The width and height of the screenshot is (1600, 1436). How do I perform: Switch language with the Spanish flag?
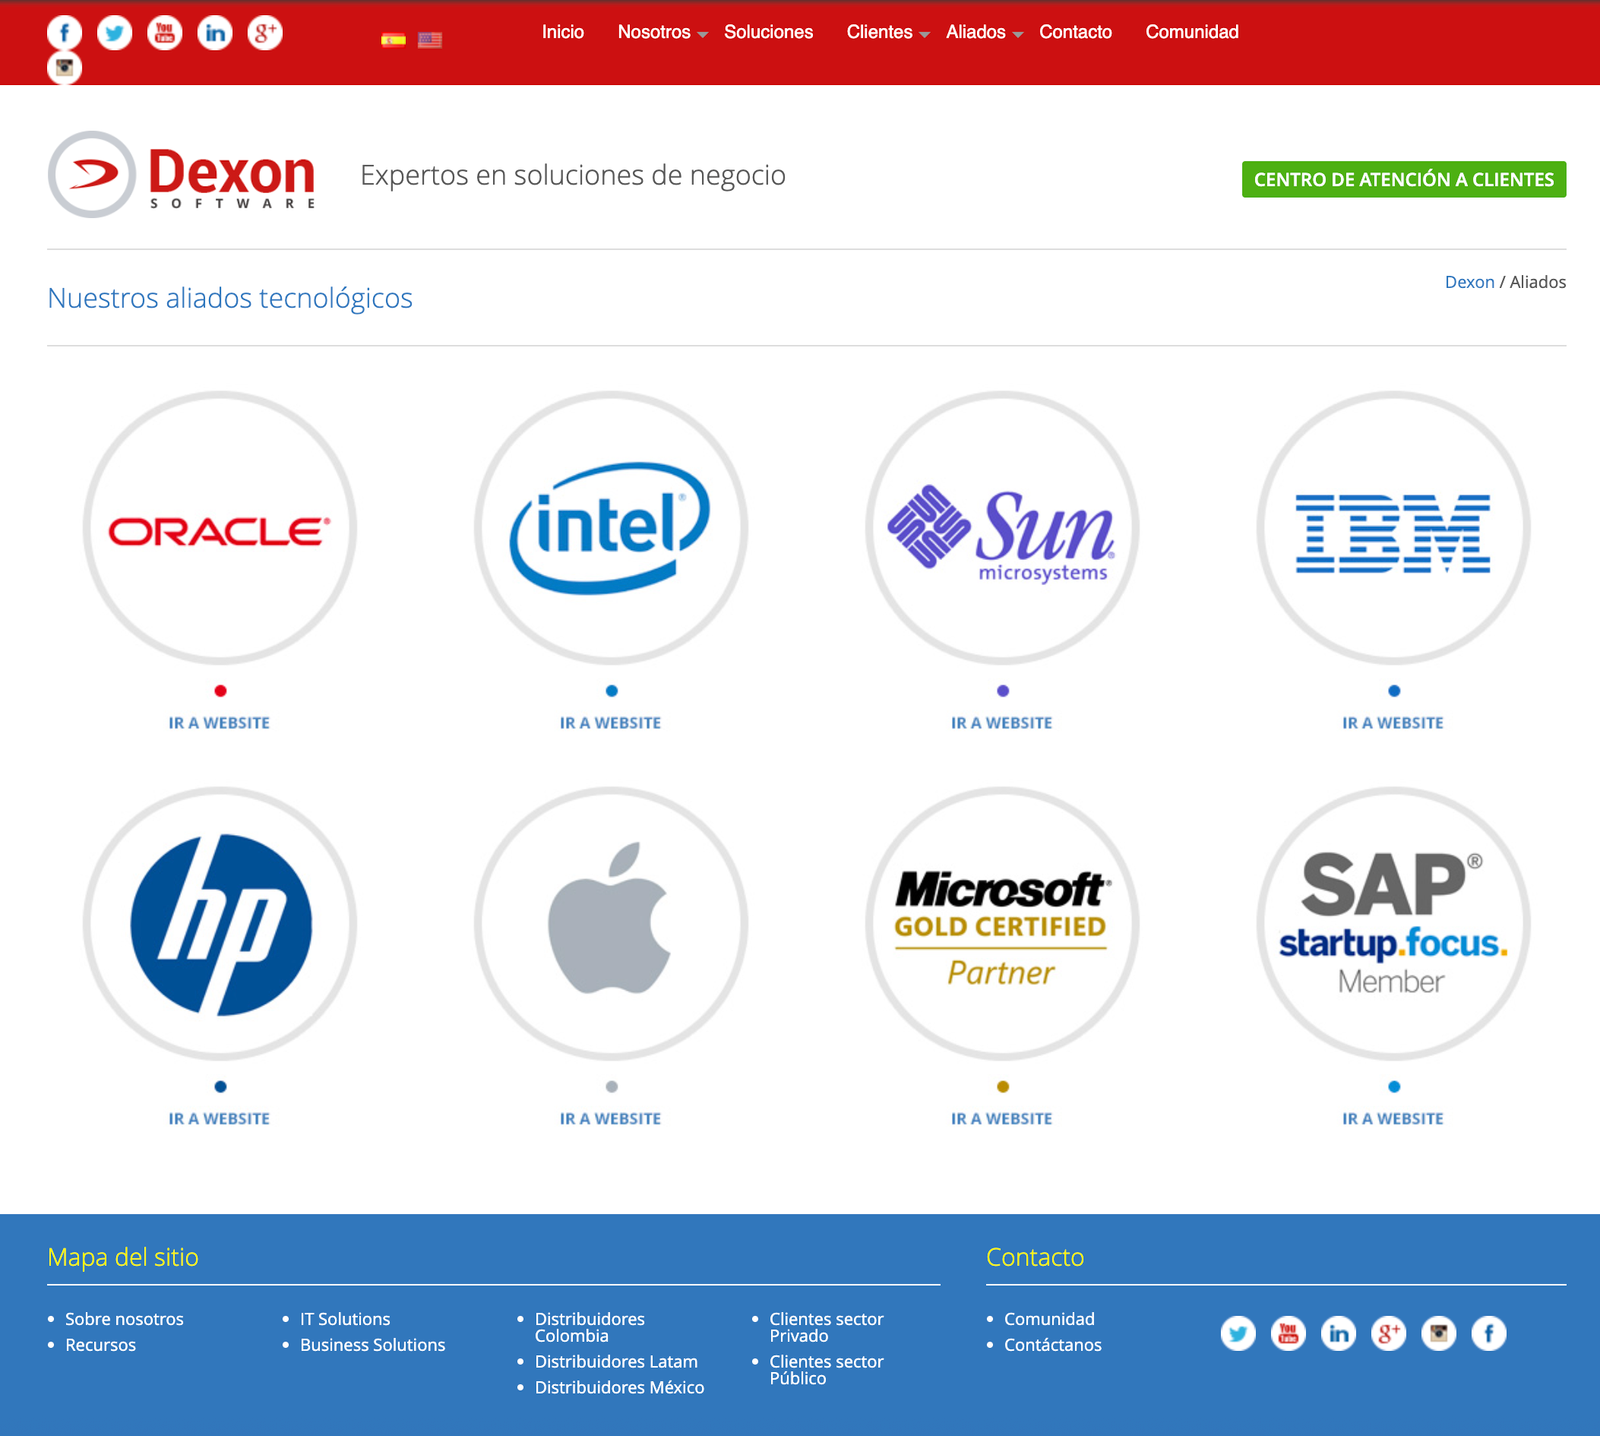(393, 40)
